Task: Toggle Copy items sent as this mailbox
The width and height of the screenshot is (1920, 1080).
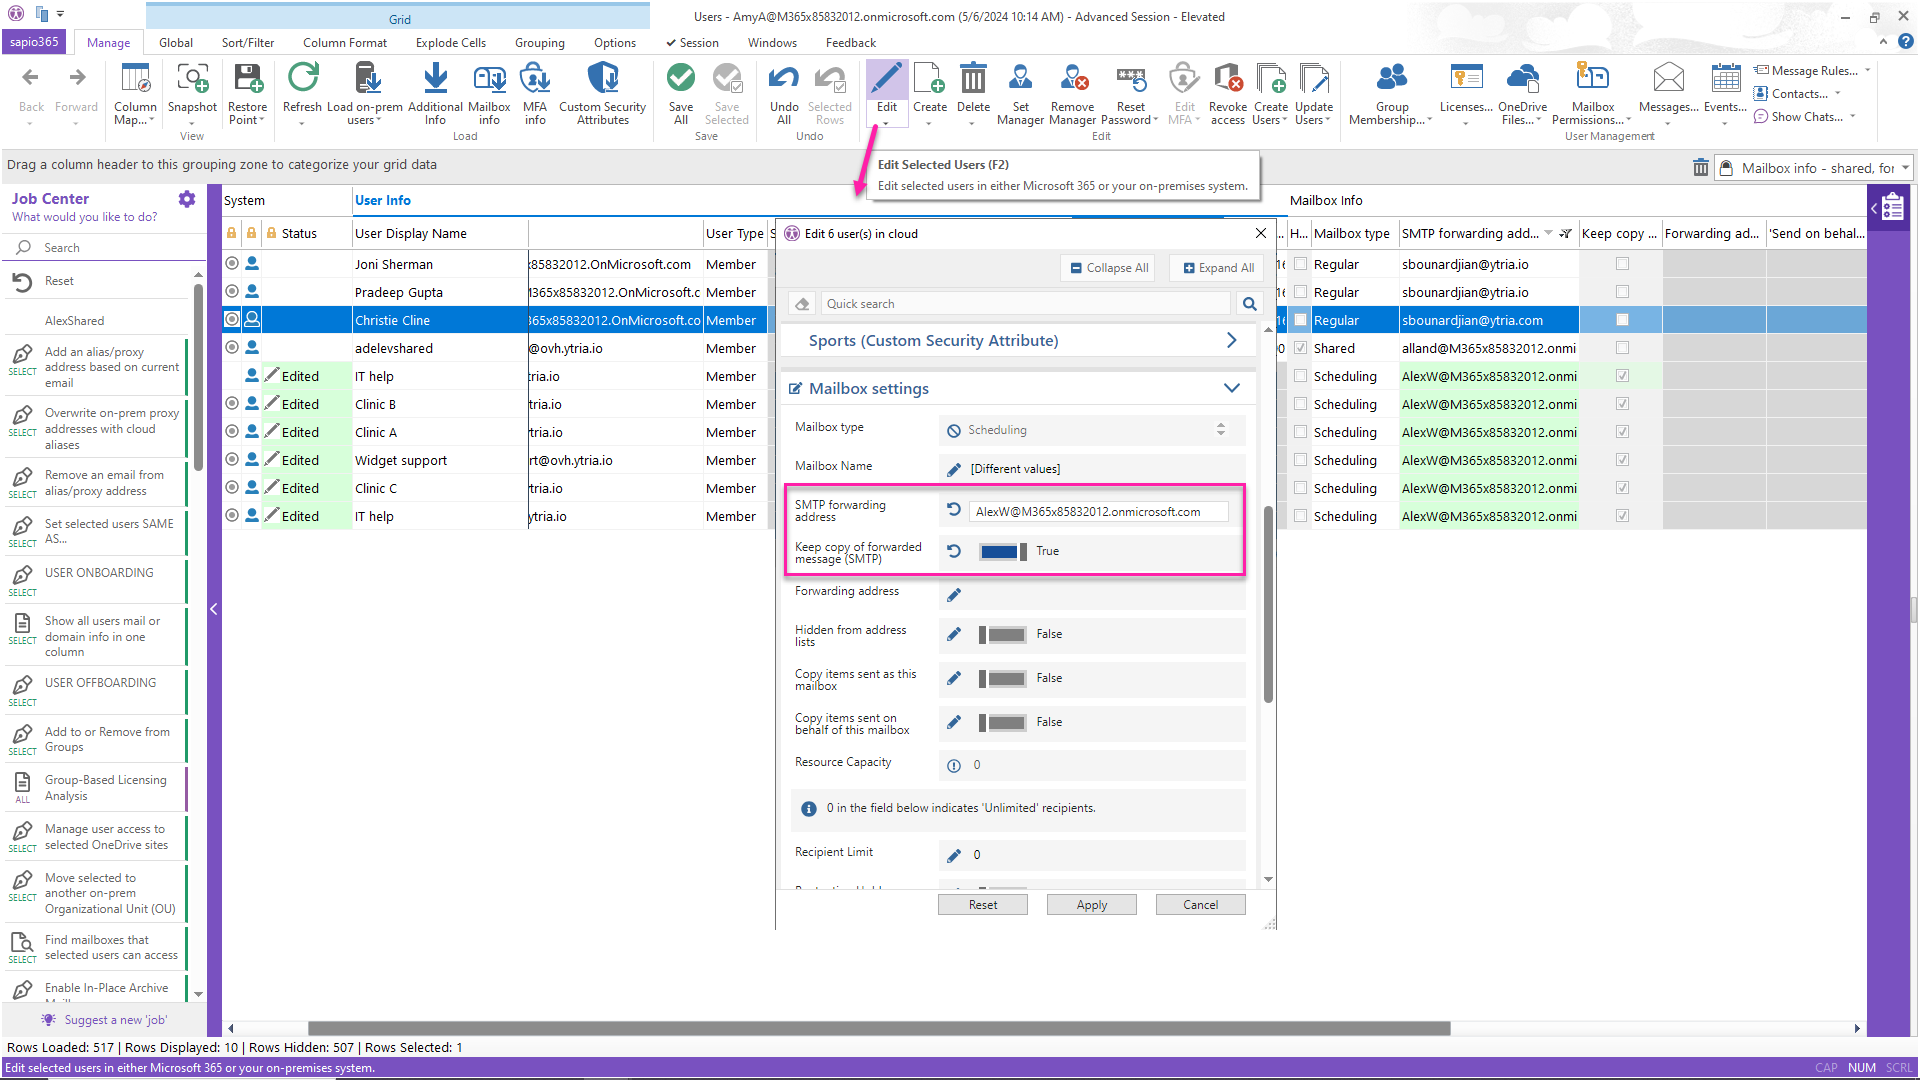Action: coord(1003,678)
